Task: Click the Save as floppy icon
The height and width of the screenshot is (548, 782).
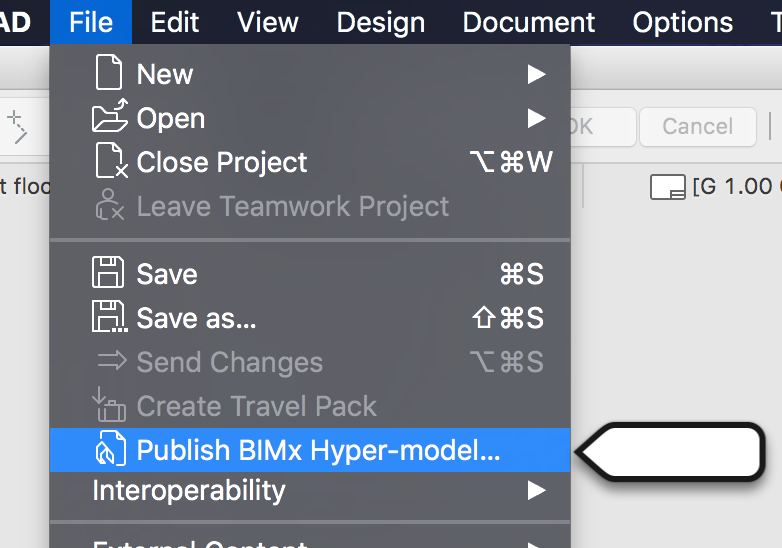Action: (109, 318)
